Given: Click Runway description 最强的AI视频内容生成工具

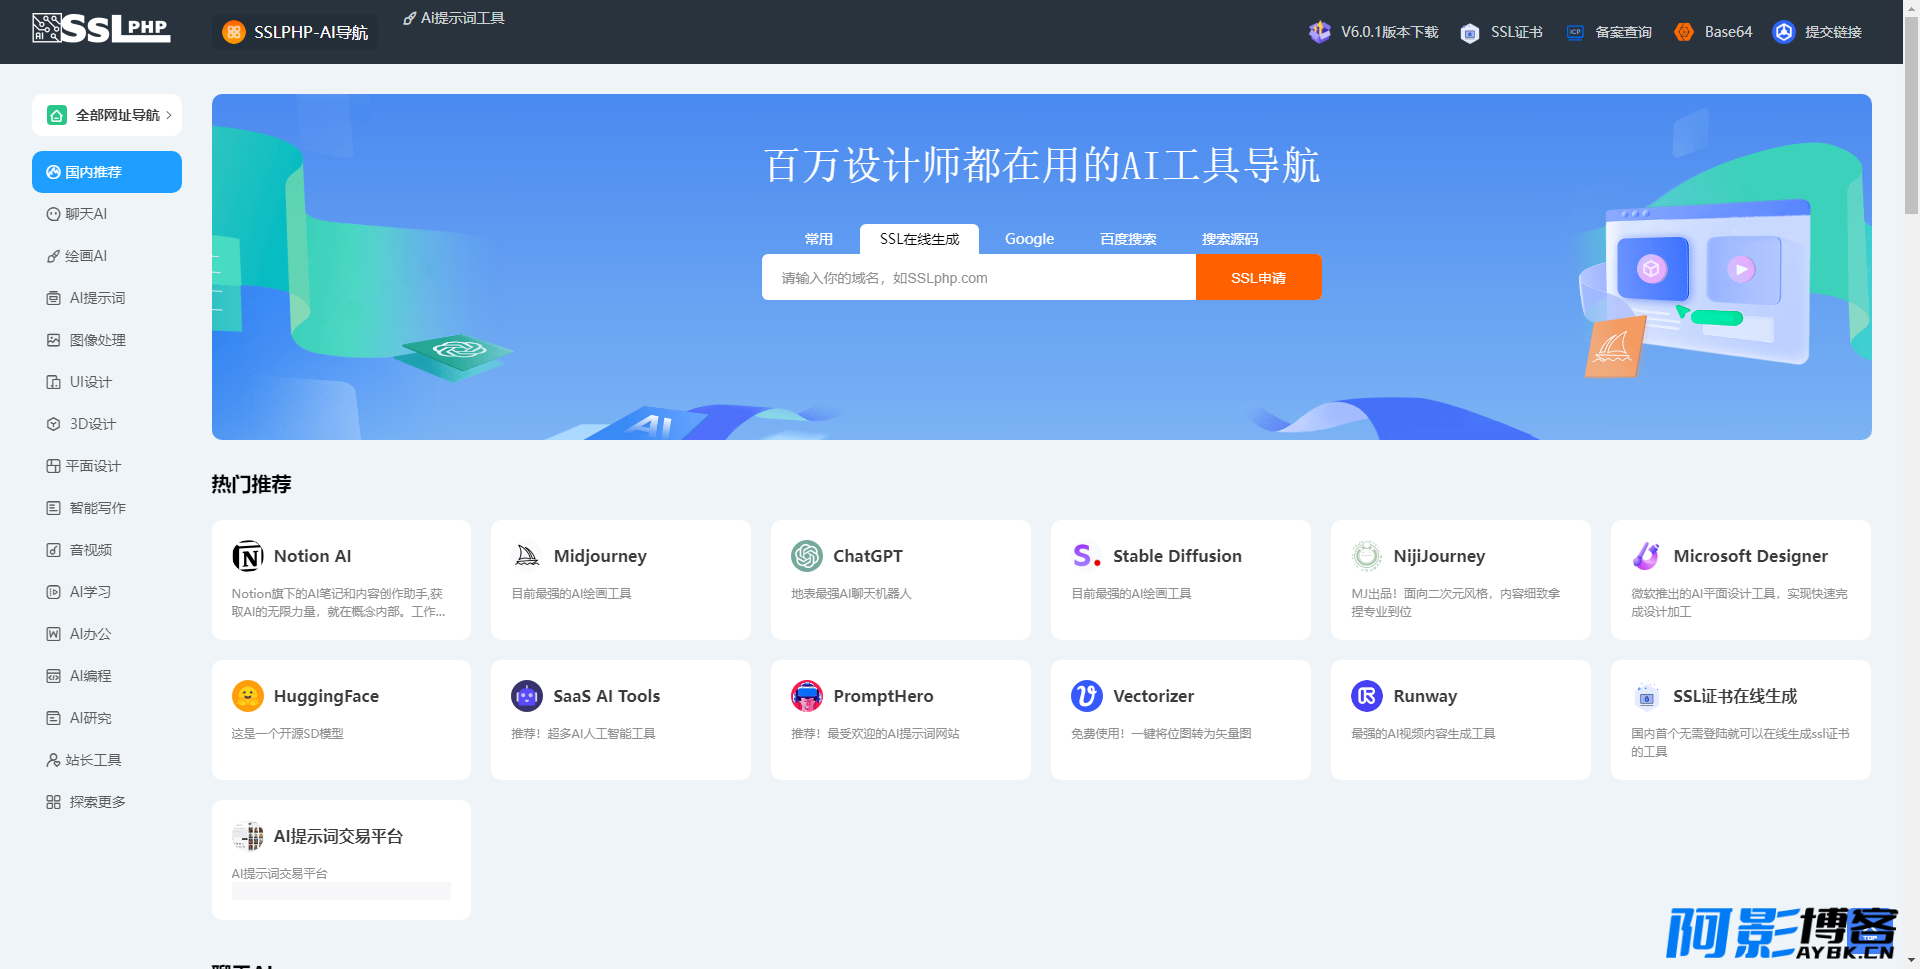Looking at the screenshot, I should coord(1423,734).
